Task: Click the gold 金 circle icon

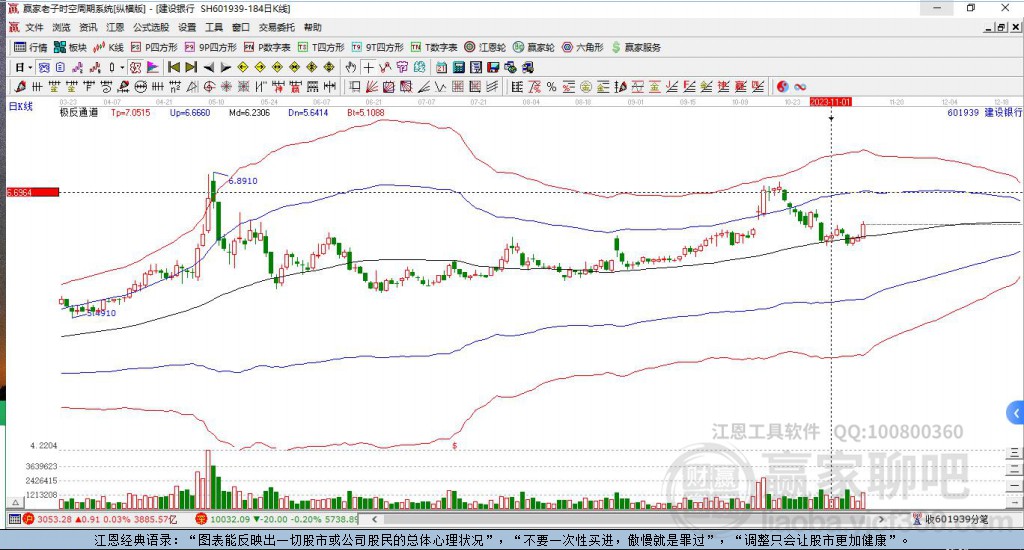Action: [x=586, y=87]
